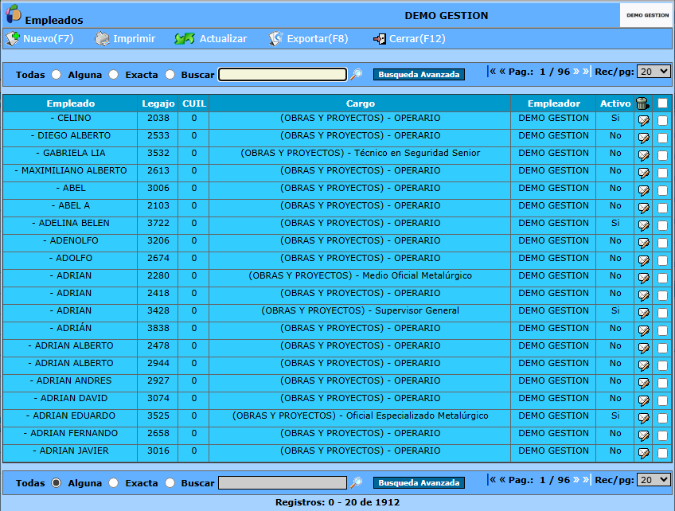Open edit icon for CELINO row
Image resolution: width=675 pixels, height=511 pixels.
pos(643,121)
